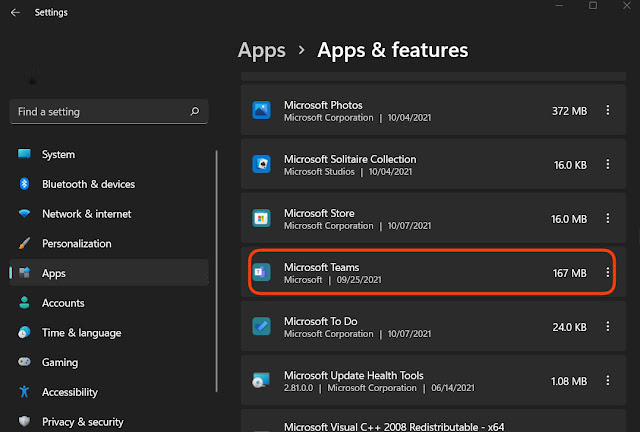640x432 pixels.
Task: Click the Microsoft Update Health Tools icon
Action: click(x=261, y=381)
